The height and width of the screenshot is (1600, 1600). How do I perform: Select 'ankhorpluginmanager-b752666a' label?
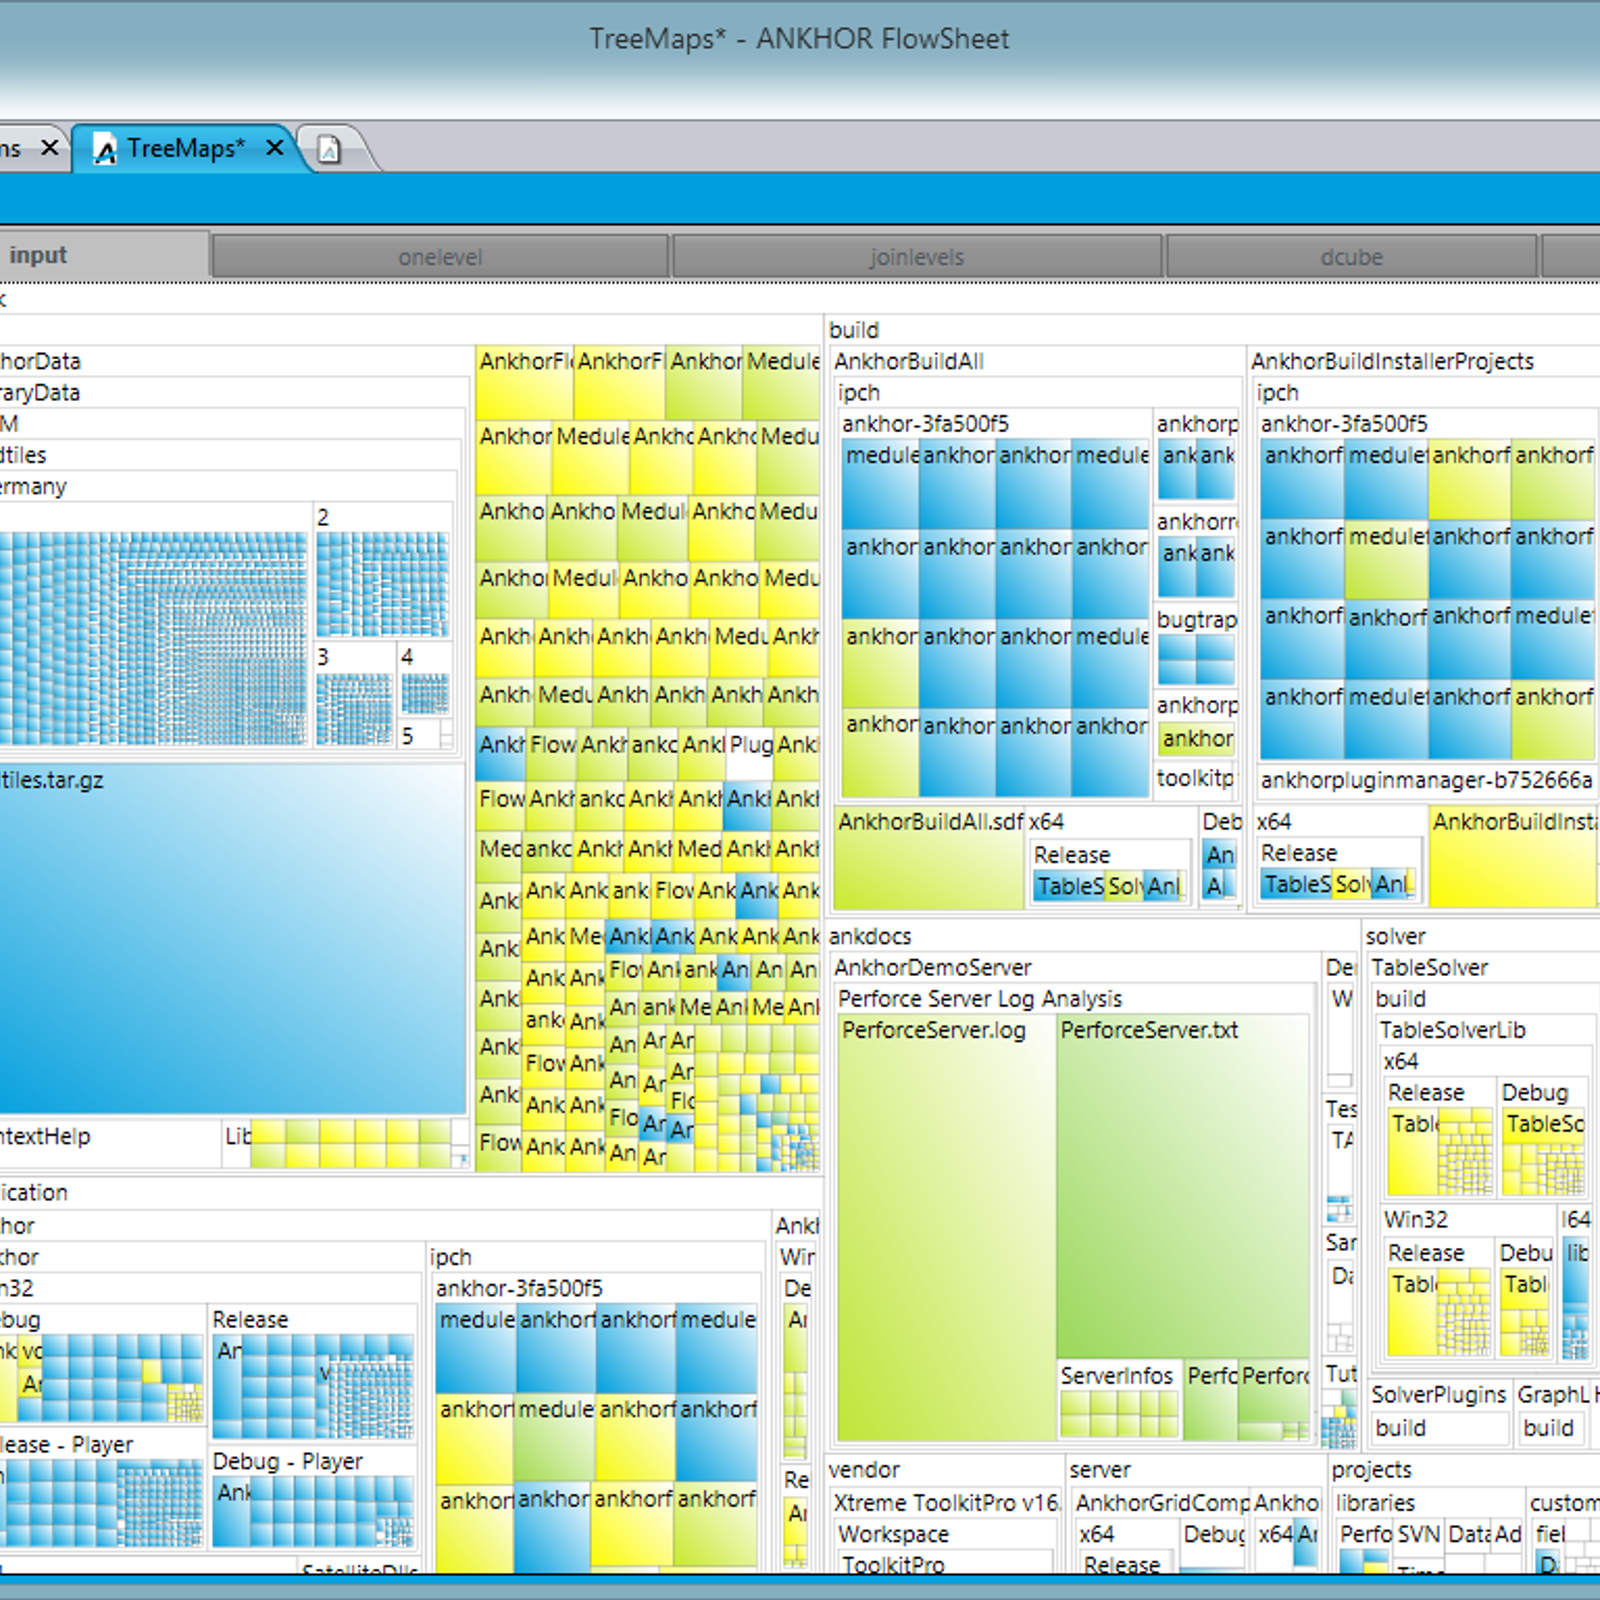click(1427, 780)
